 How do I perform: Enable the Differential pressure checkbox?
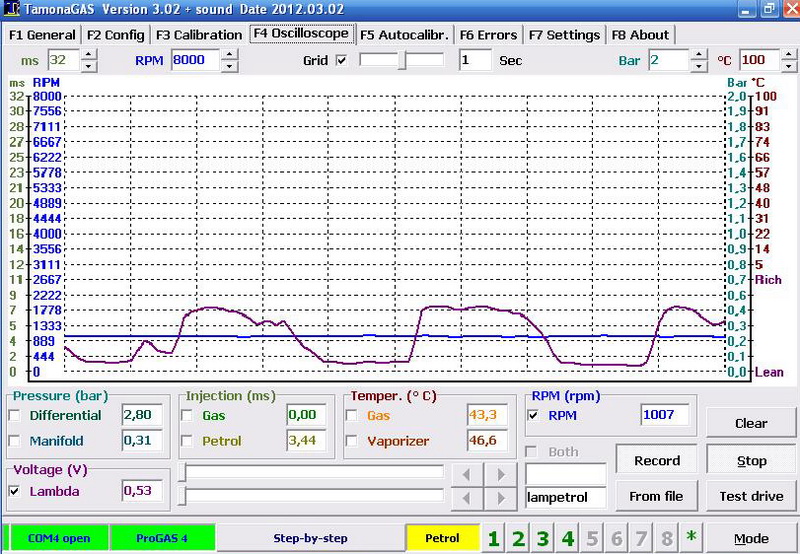click(17, 415)
